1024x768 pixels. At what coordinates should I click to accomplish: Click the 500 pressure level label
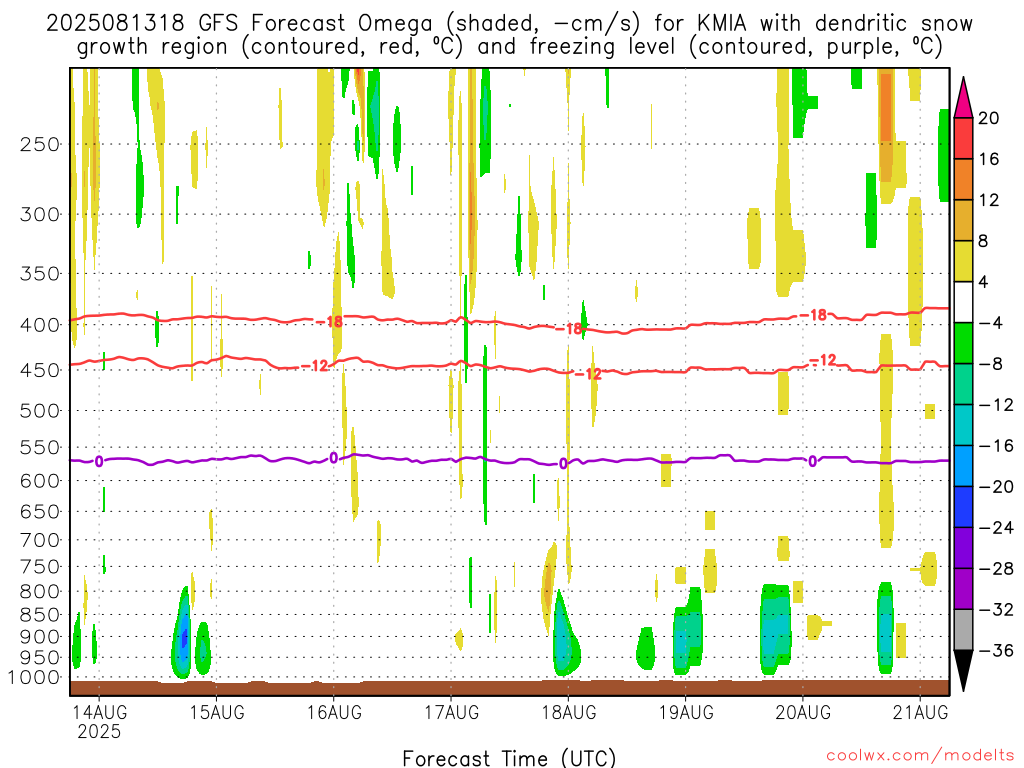pos(40,411)
